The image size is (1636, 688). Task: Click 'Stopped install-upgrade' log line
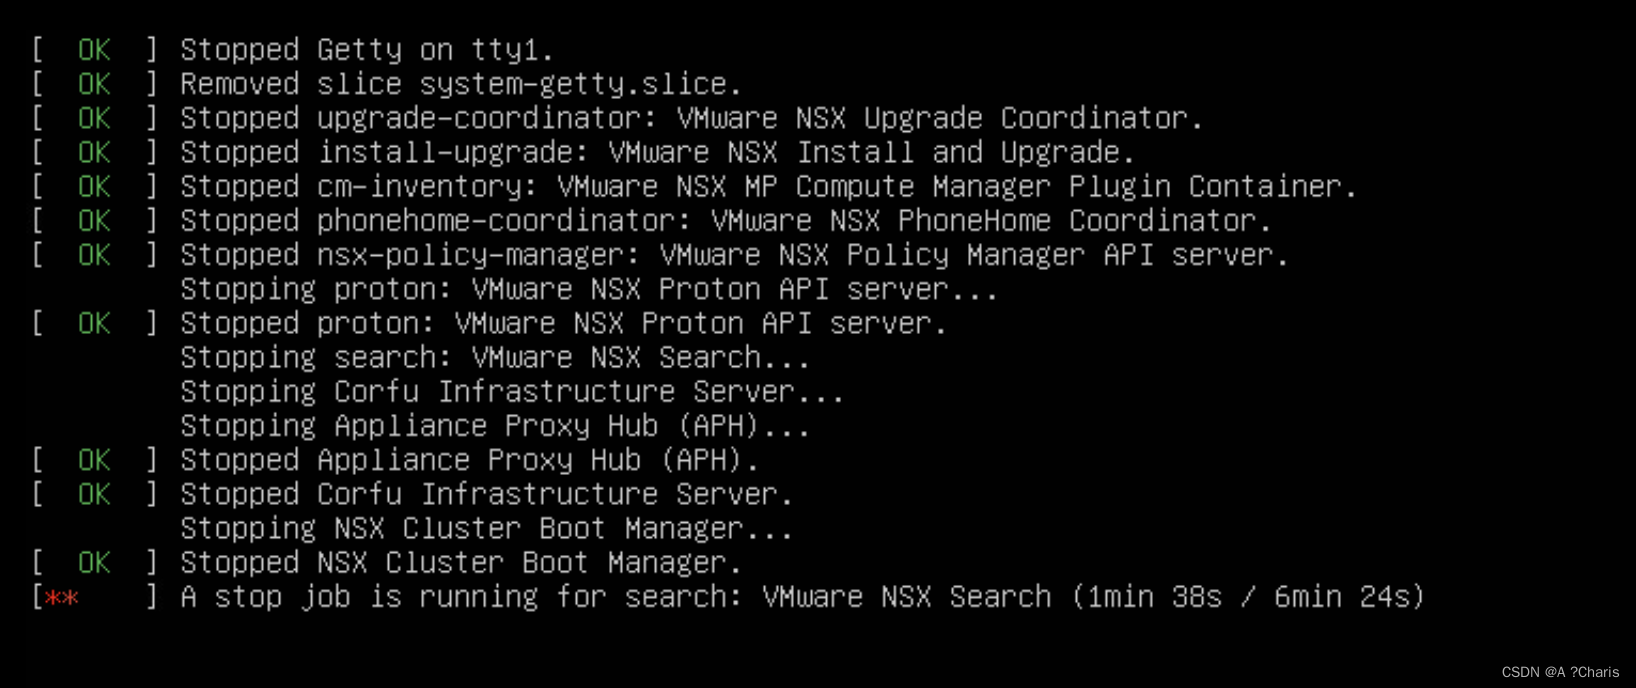pos(658,152)
